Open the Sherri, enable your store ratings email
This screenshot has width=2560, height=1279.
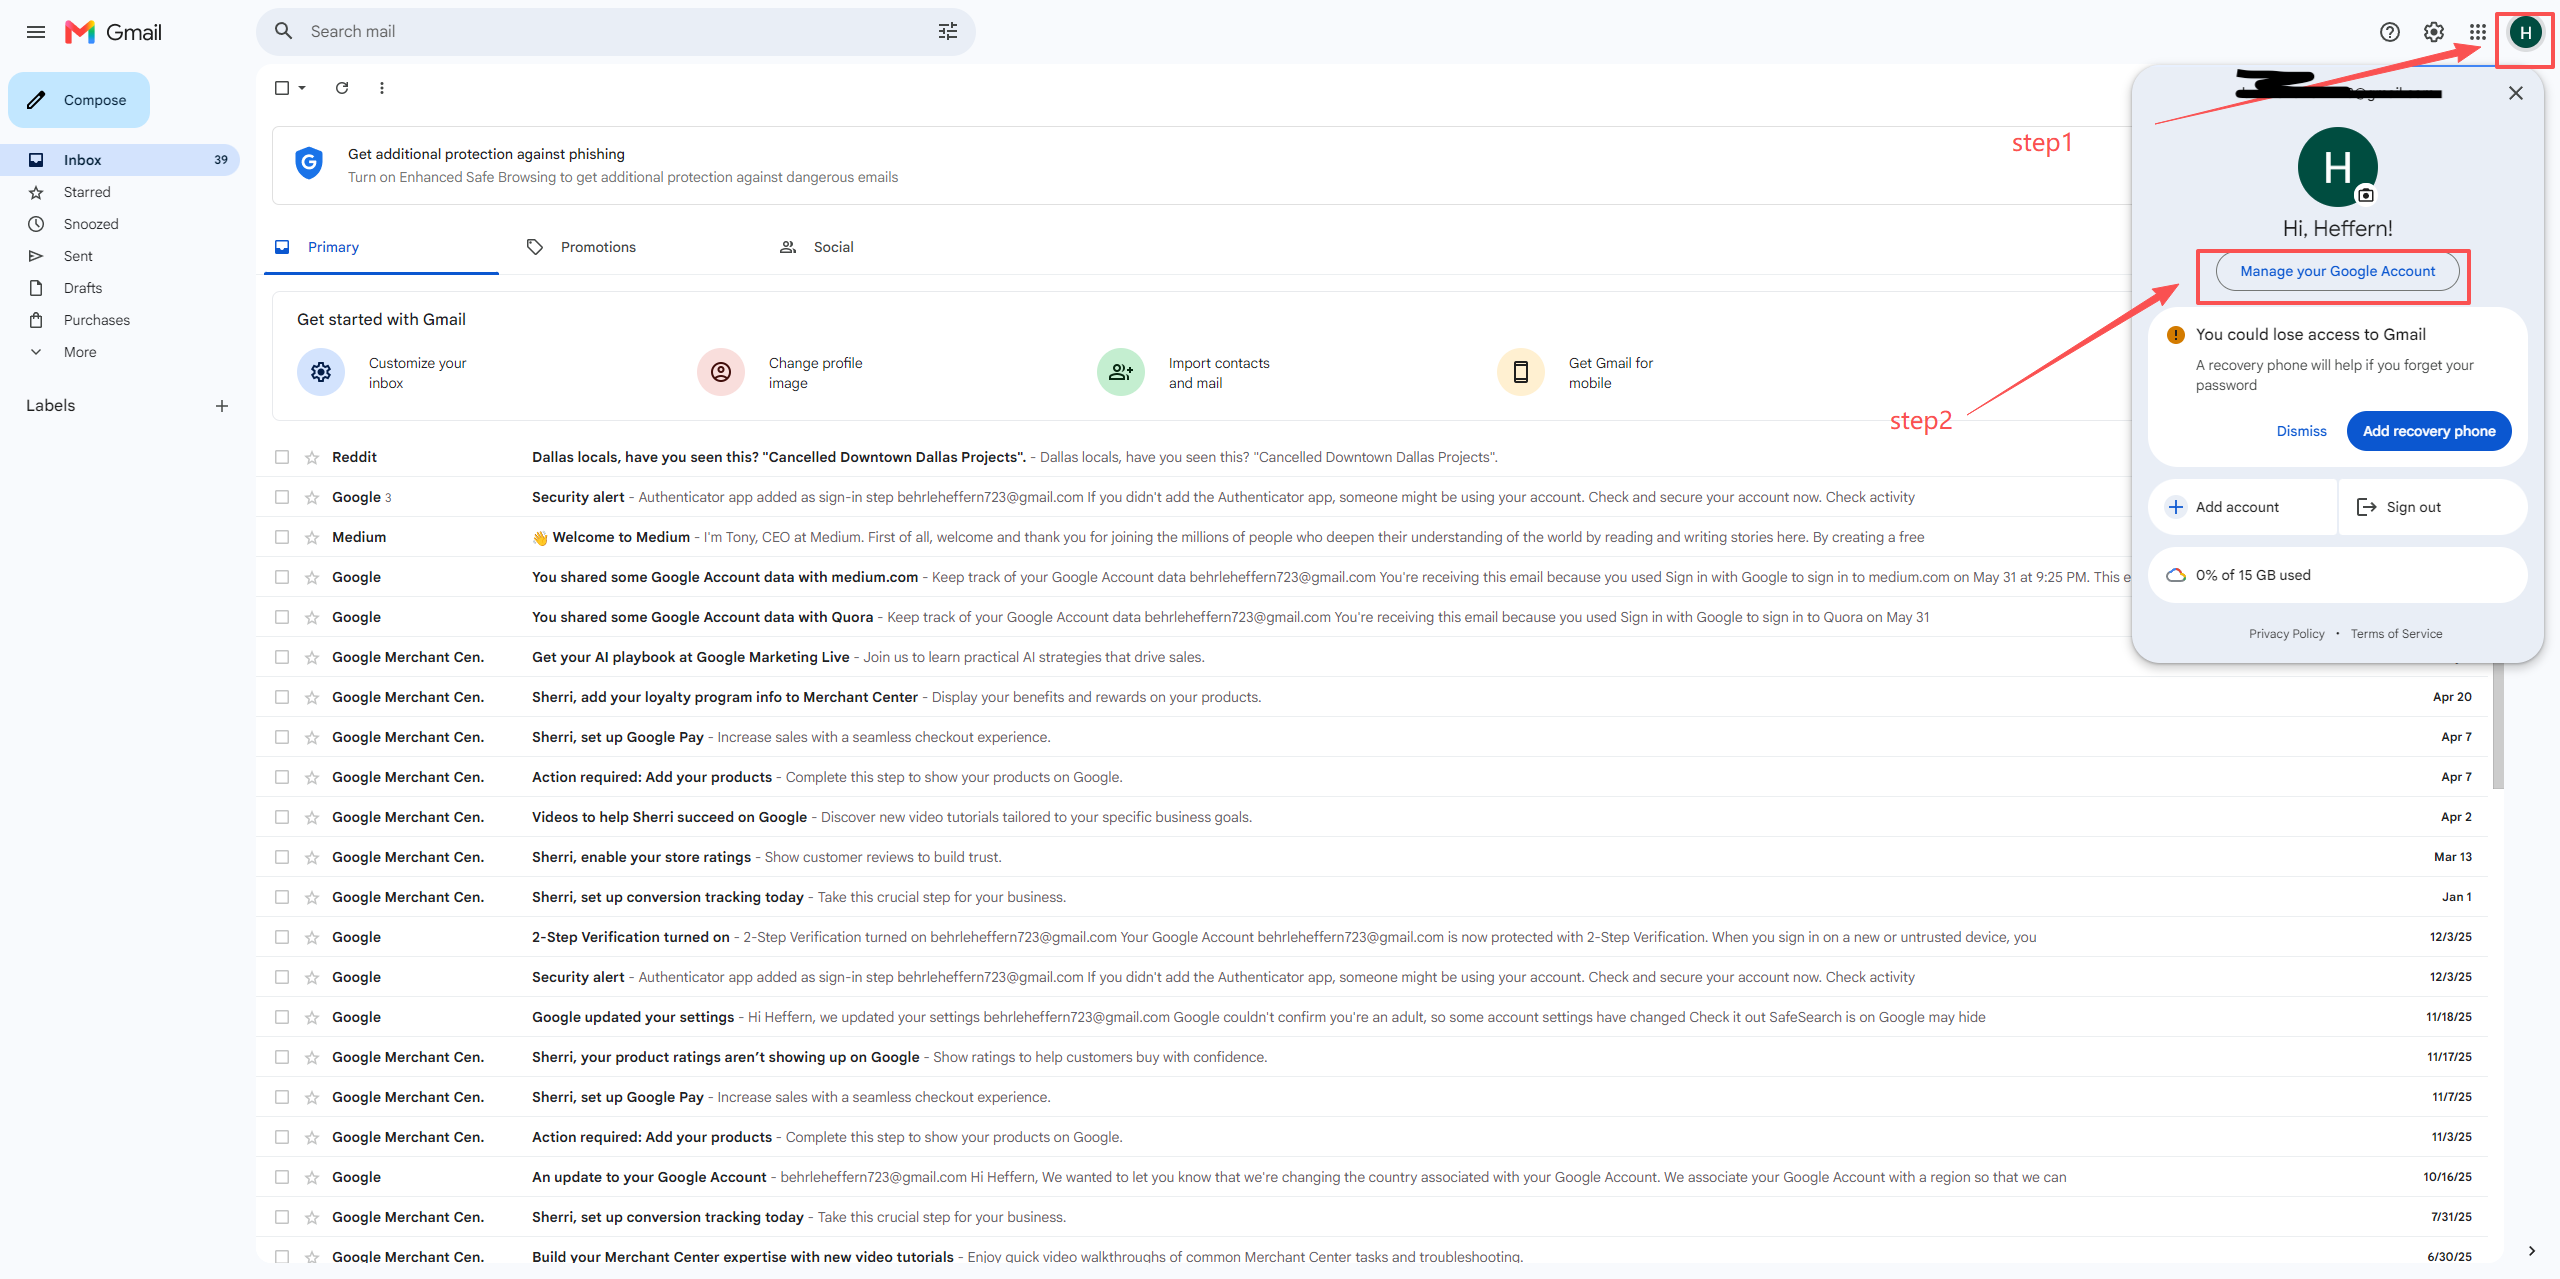click(x=1371, y=857)
